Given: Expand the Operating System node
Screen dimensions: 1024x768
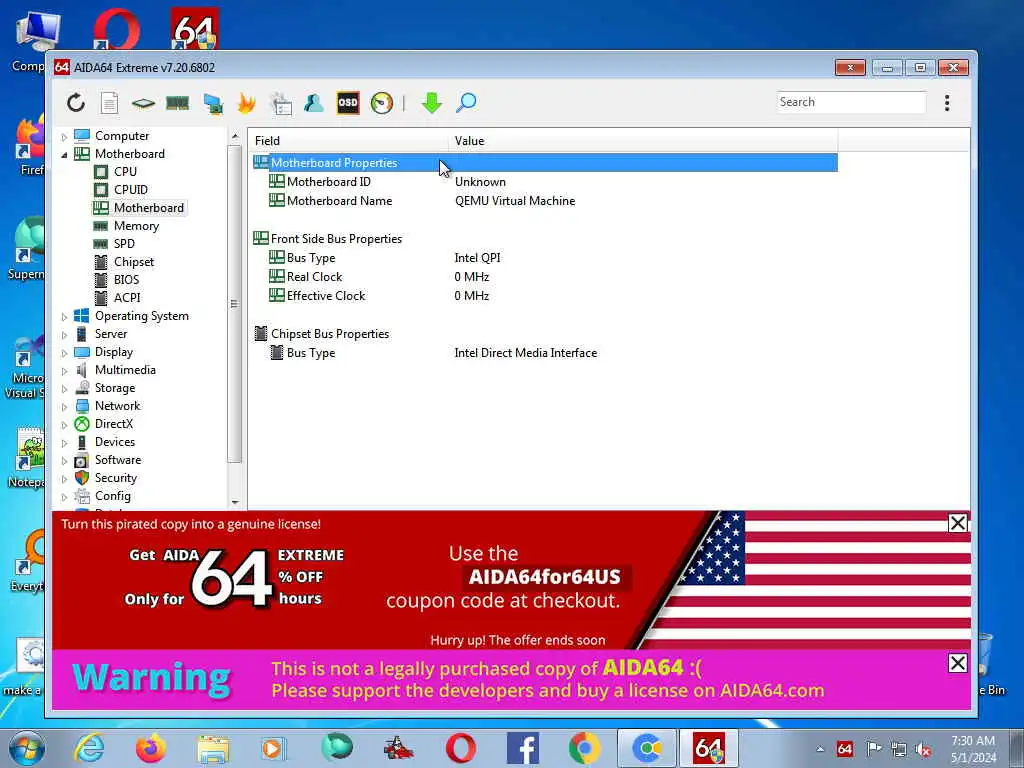Looking at the screenshot, I should 64,317.
